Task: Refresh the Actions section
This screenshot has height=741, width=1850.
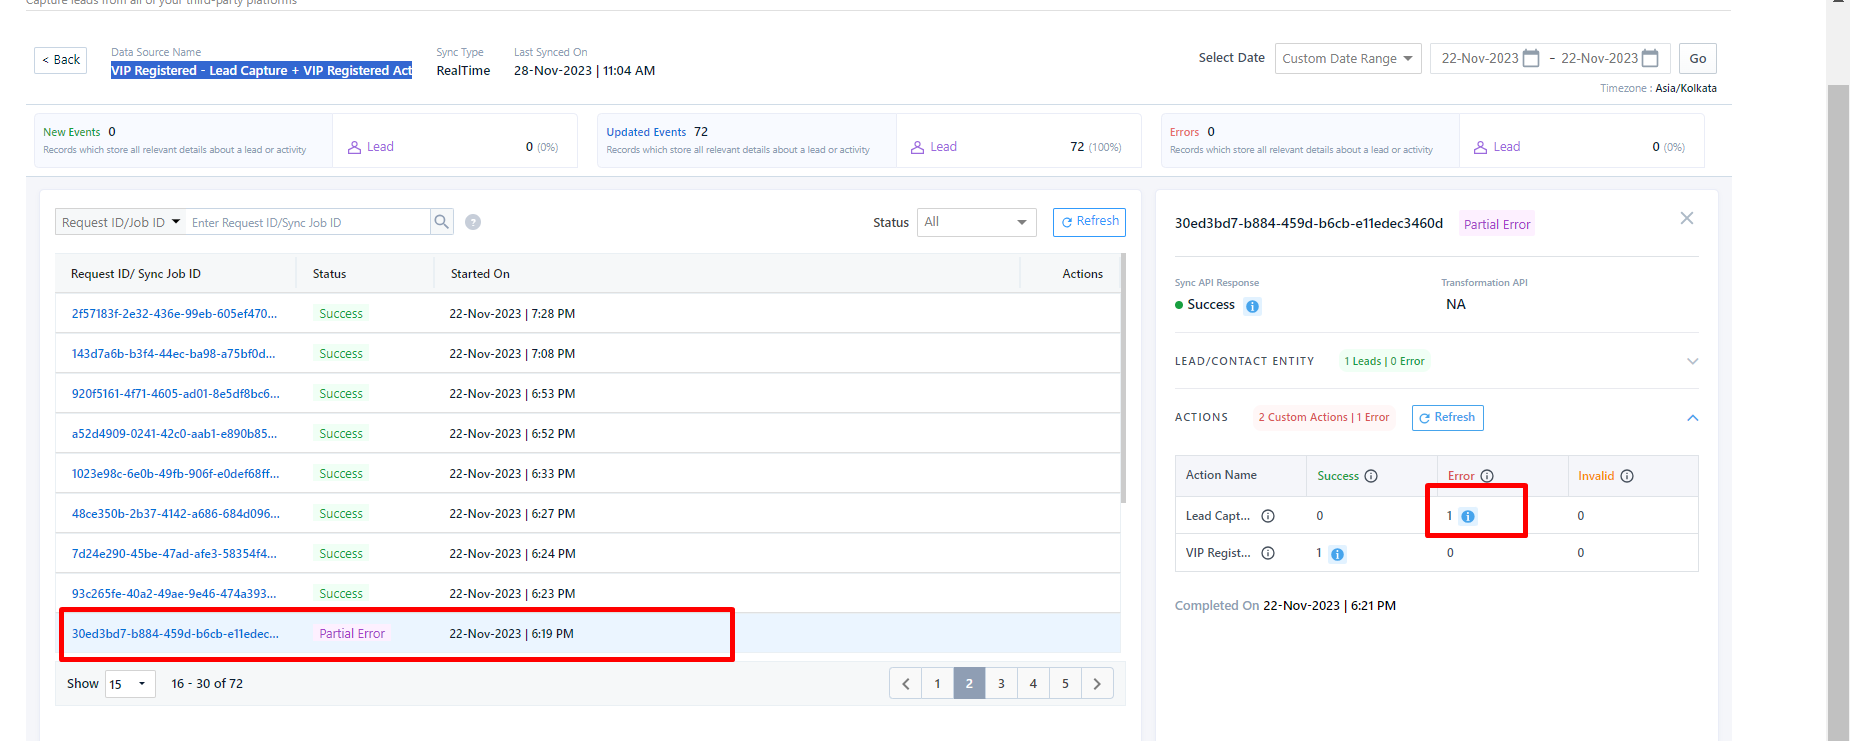Action: coord(1447,418)
